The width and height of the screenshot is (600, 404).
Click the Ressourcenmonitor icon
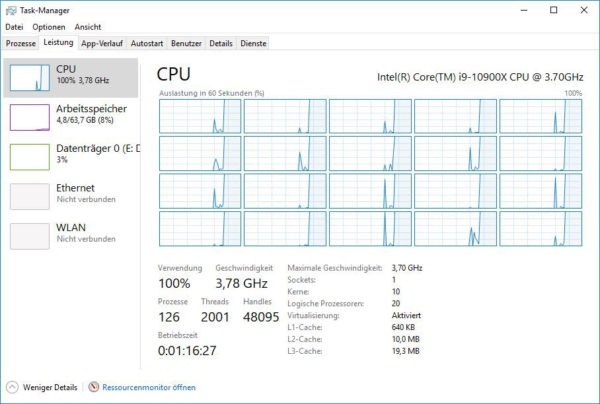94,387
